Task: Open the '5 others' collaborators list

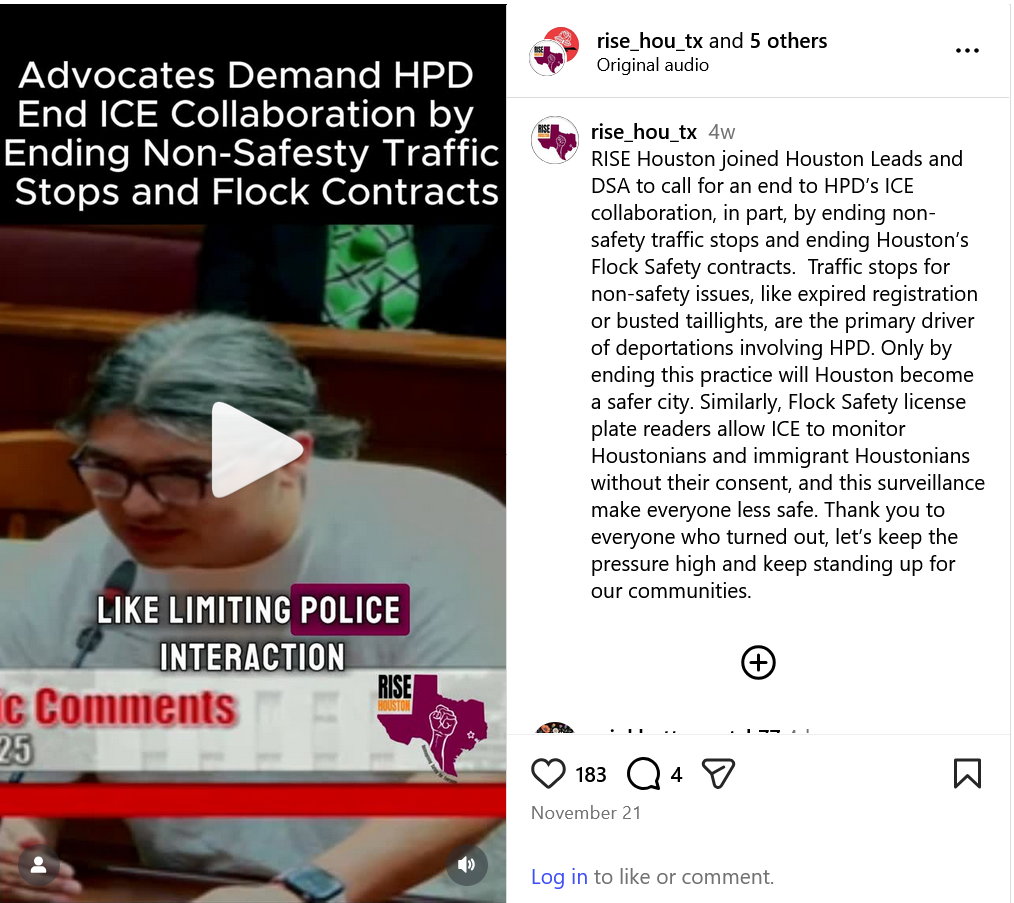Action: 788,41
